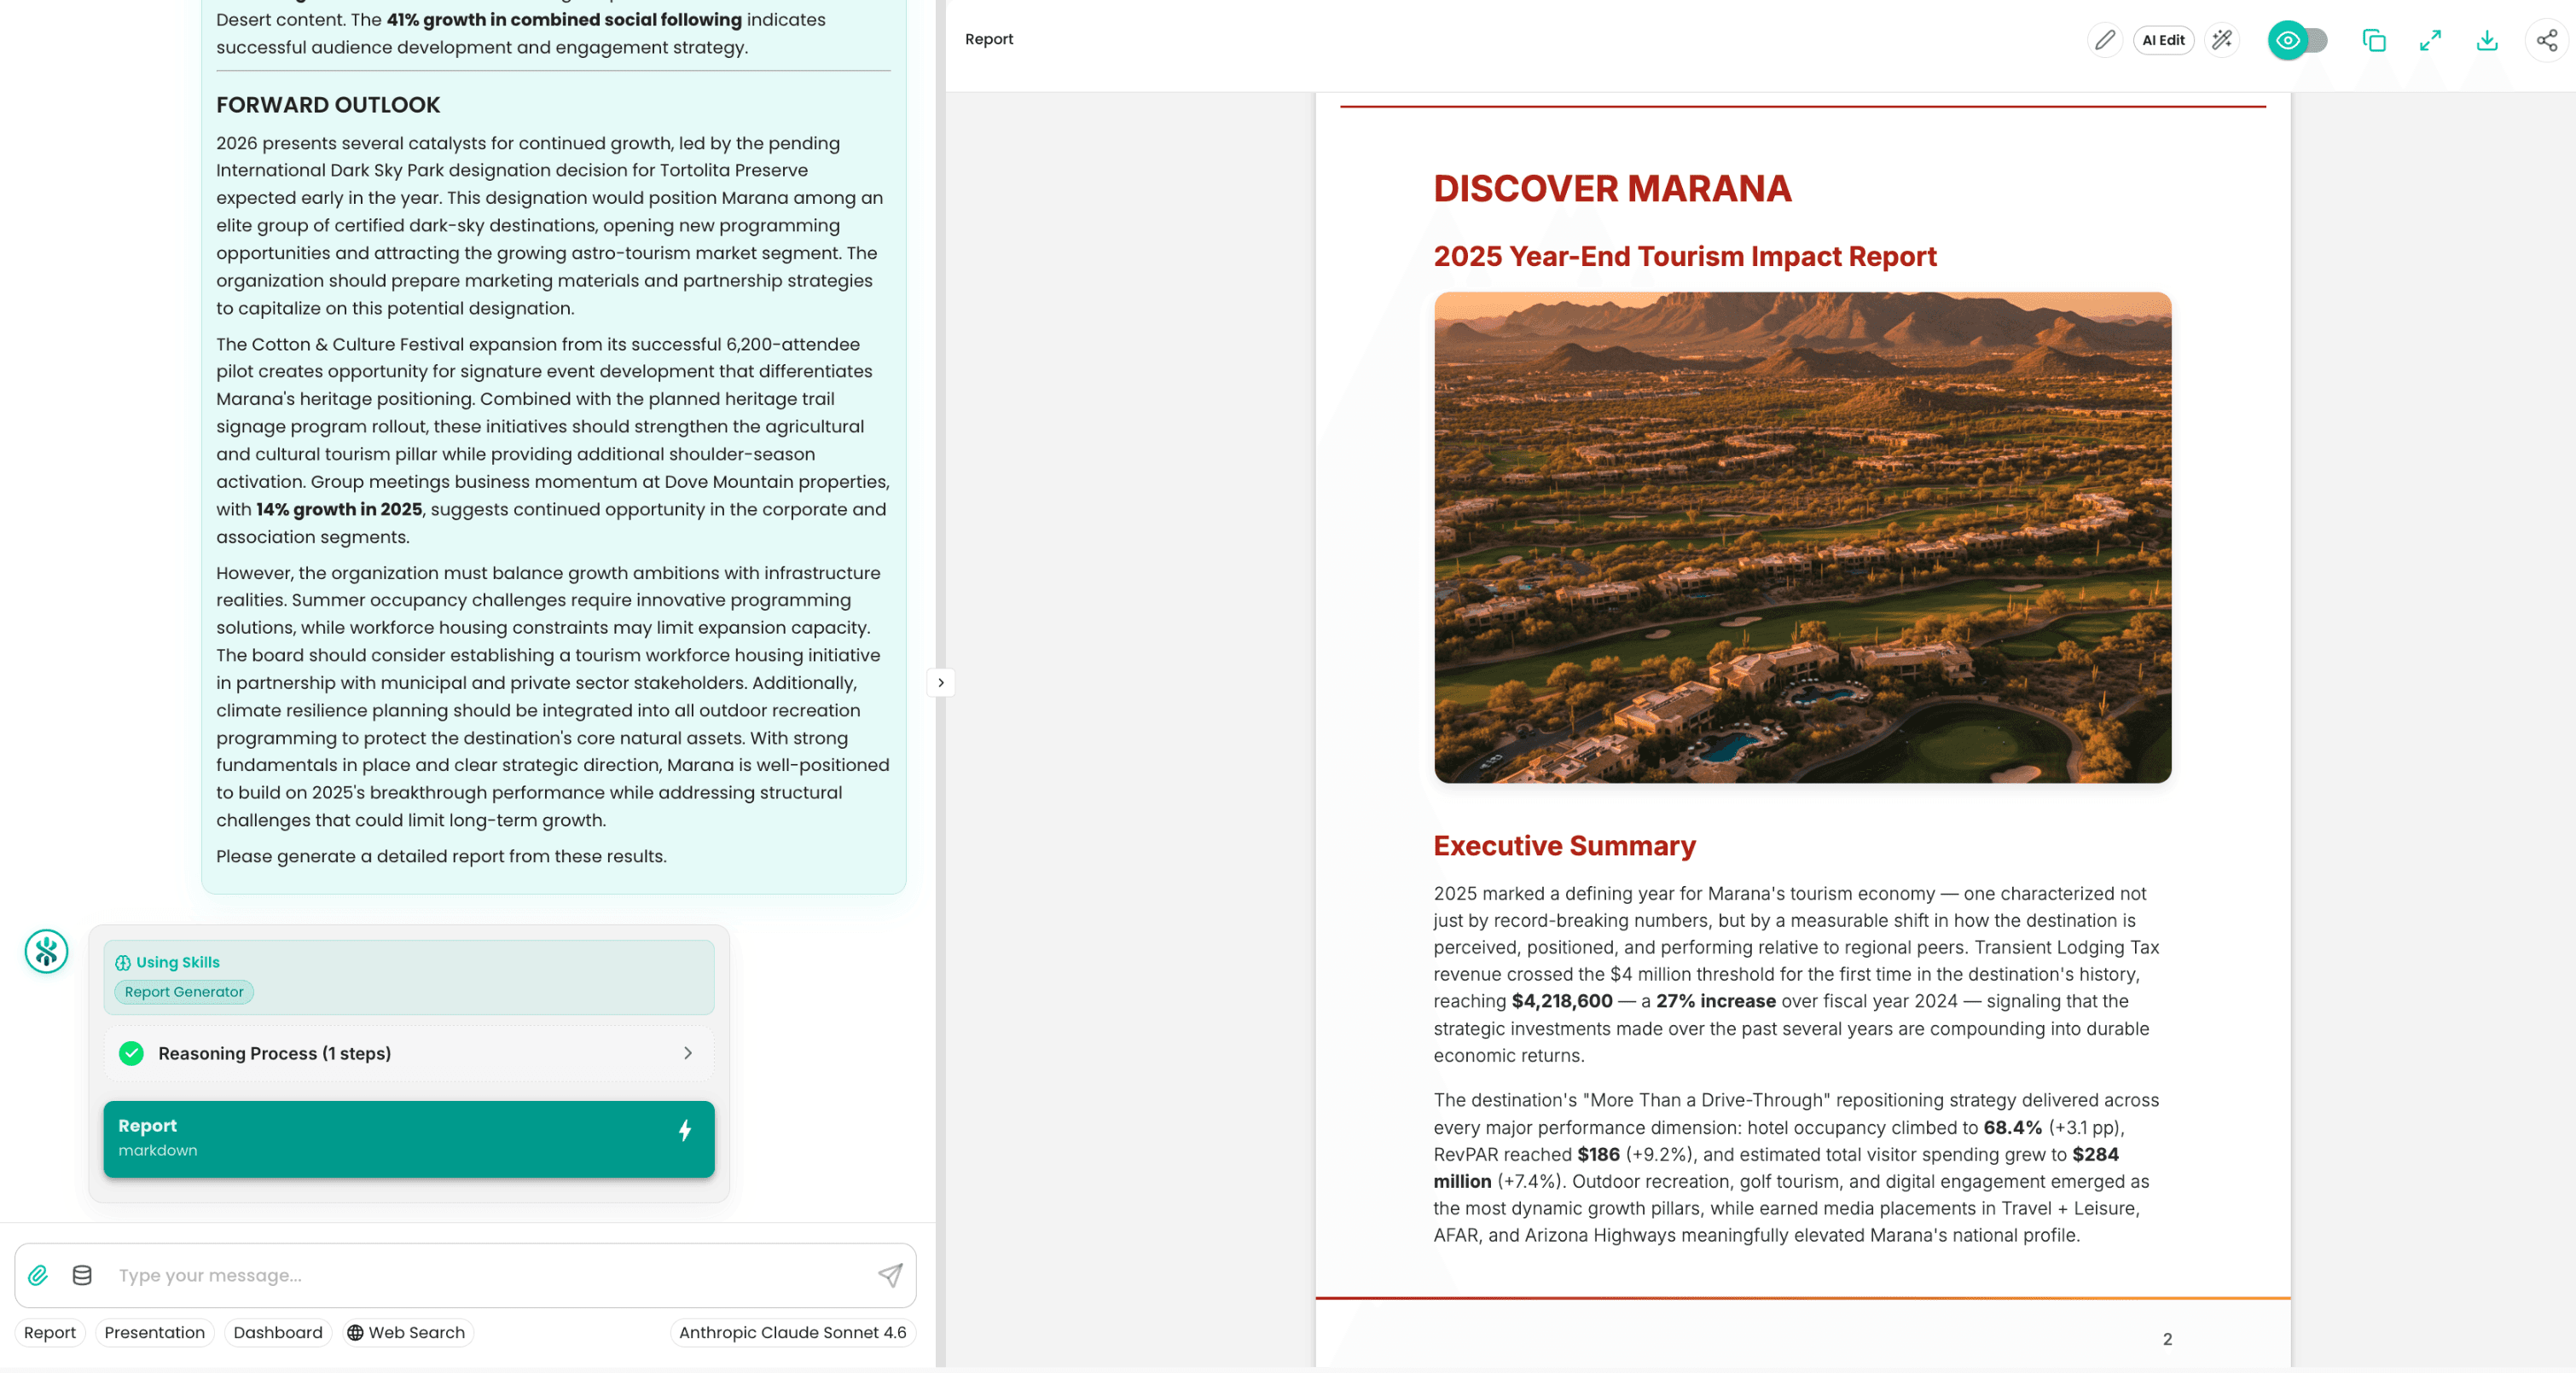Viewport: 2576px width, 1373px height.
Task: Click the magic wand icon
Action: (x=2221, y=40)
